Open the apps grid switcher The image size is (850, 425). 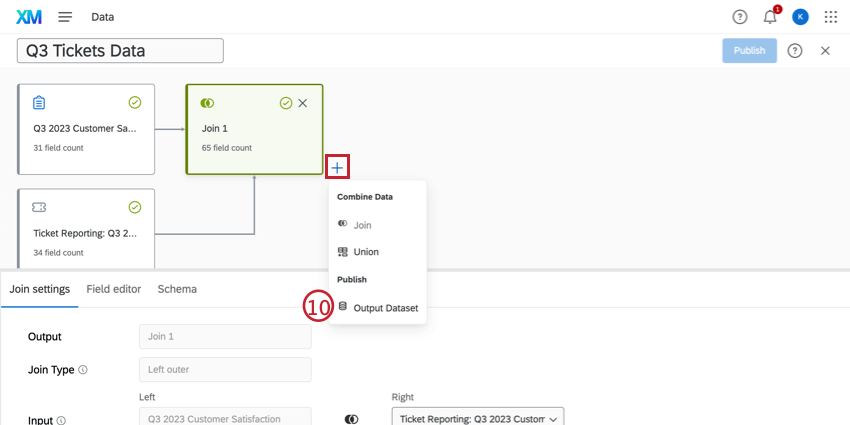pyautogui.click(x=830, y=17)
